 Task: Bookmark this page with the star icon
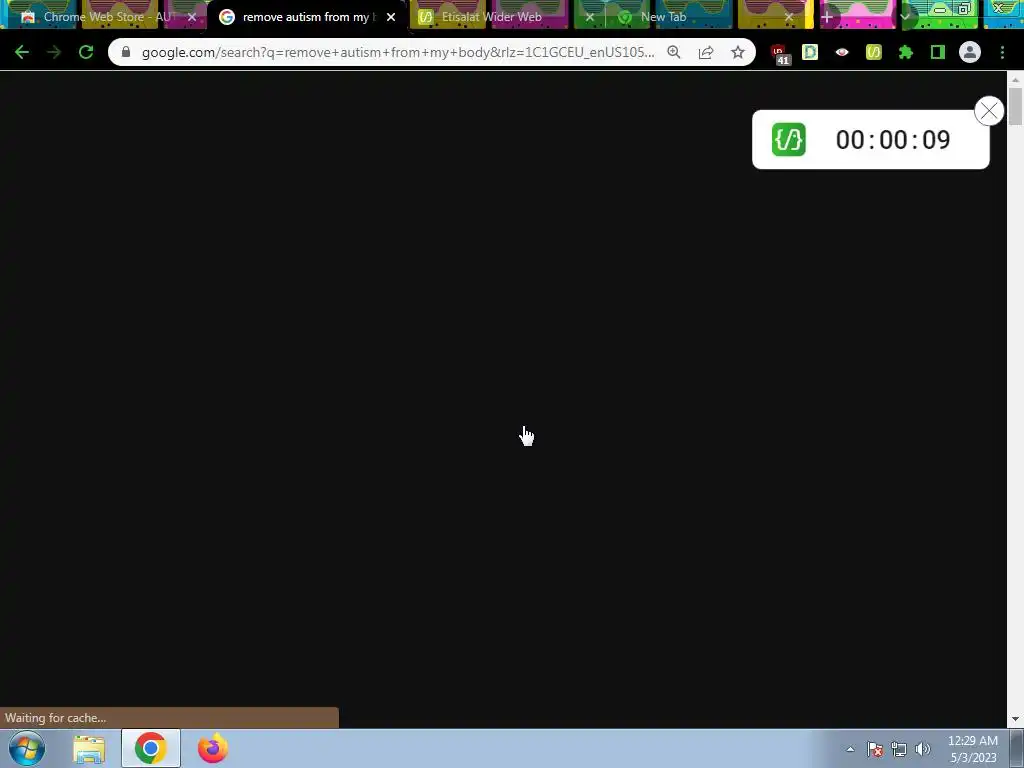[x=738, y=52]
